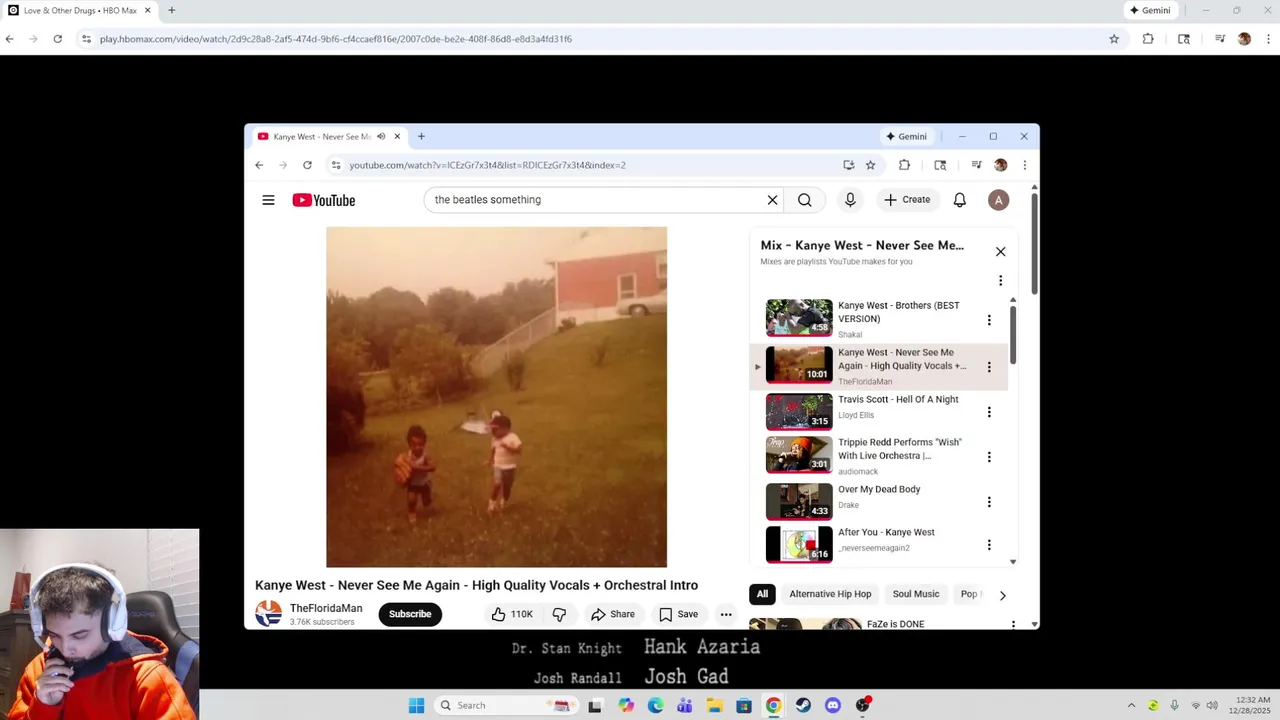Like the video with thumbs up

click(x=512, y=614)
